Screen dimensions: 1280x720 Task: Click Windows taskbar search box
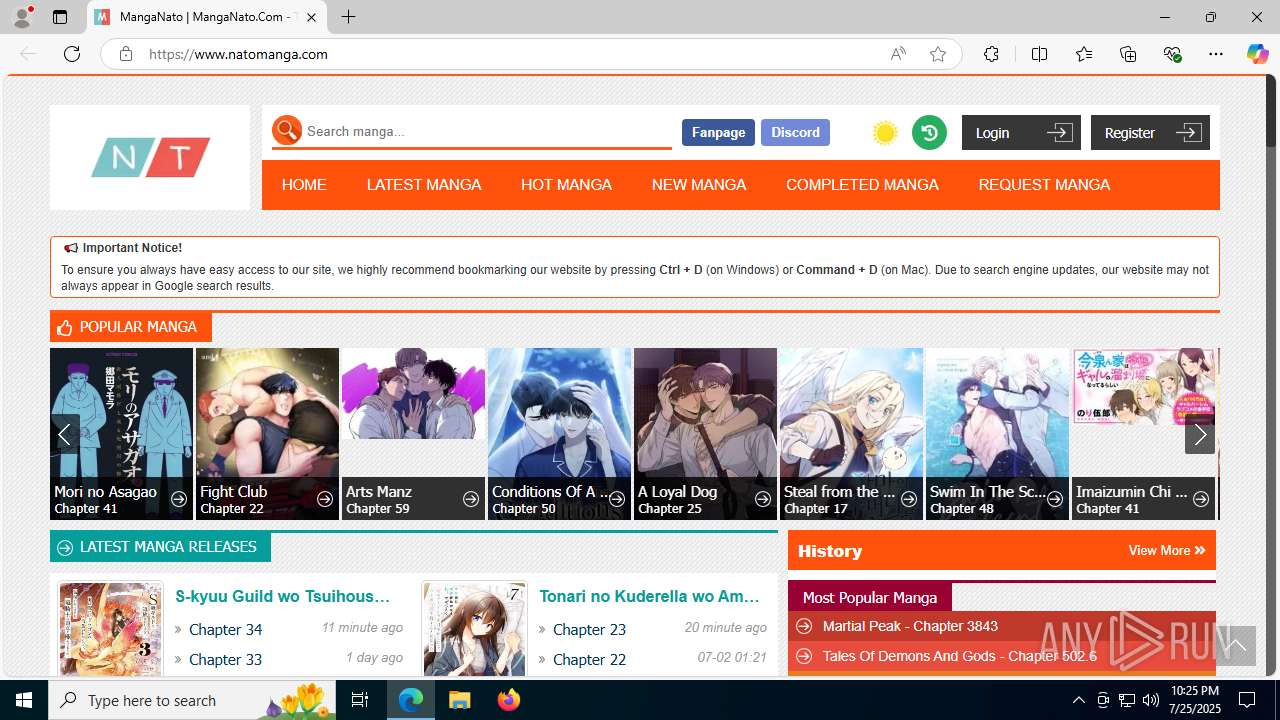(192, 700)
